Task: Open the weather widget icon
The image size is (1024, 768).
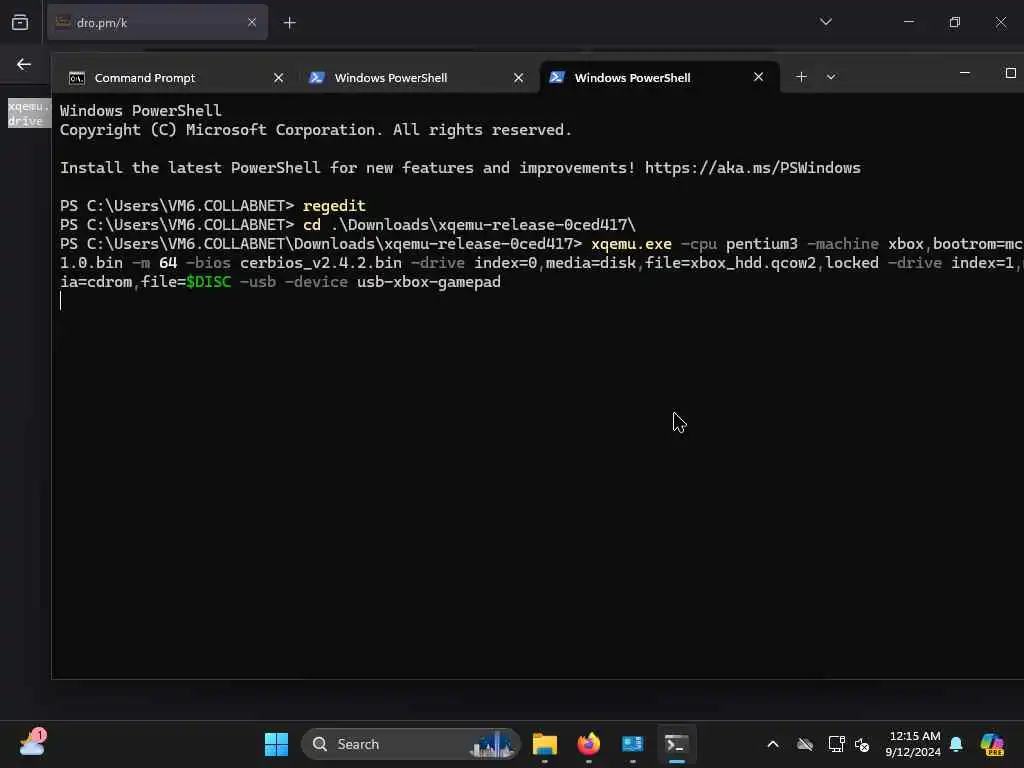Action: 32,743
